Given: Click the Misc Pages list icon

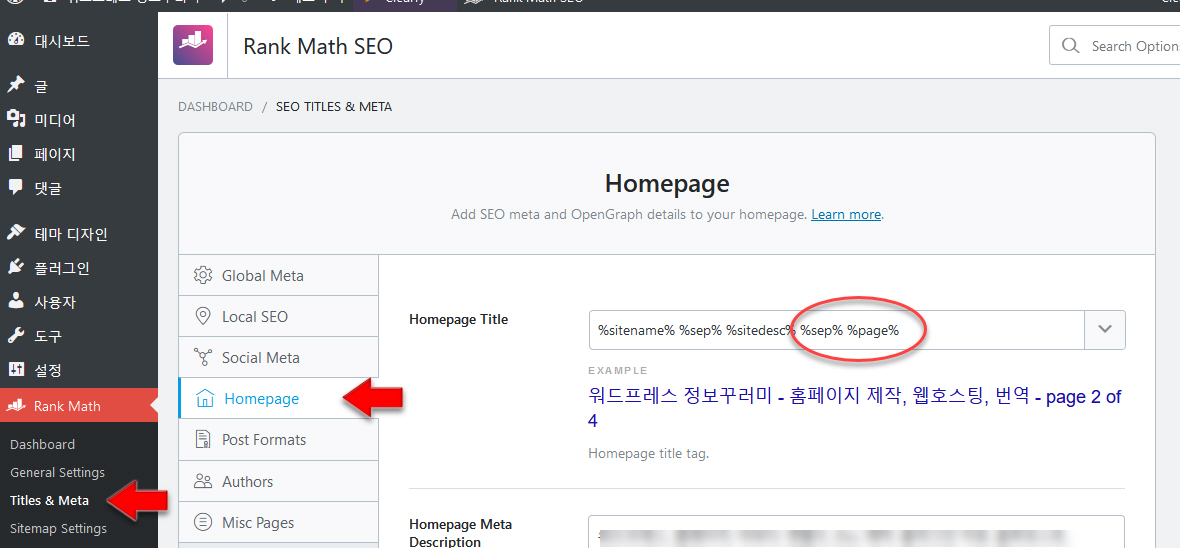Looking at the screenshot, I should tap(202, 522).
